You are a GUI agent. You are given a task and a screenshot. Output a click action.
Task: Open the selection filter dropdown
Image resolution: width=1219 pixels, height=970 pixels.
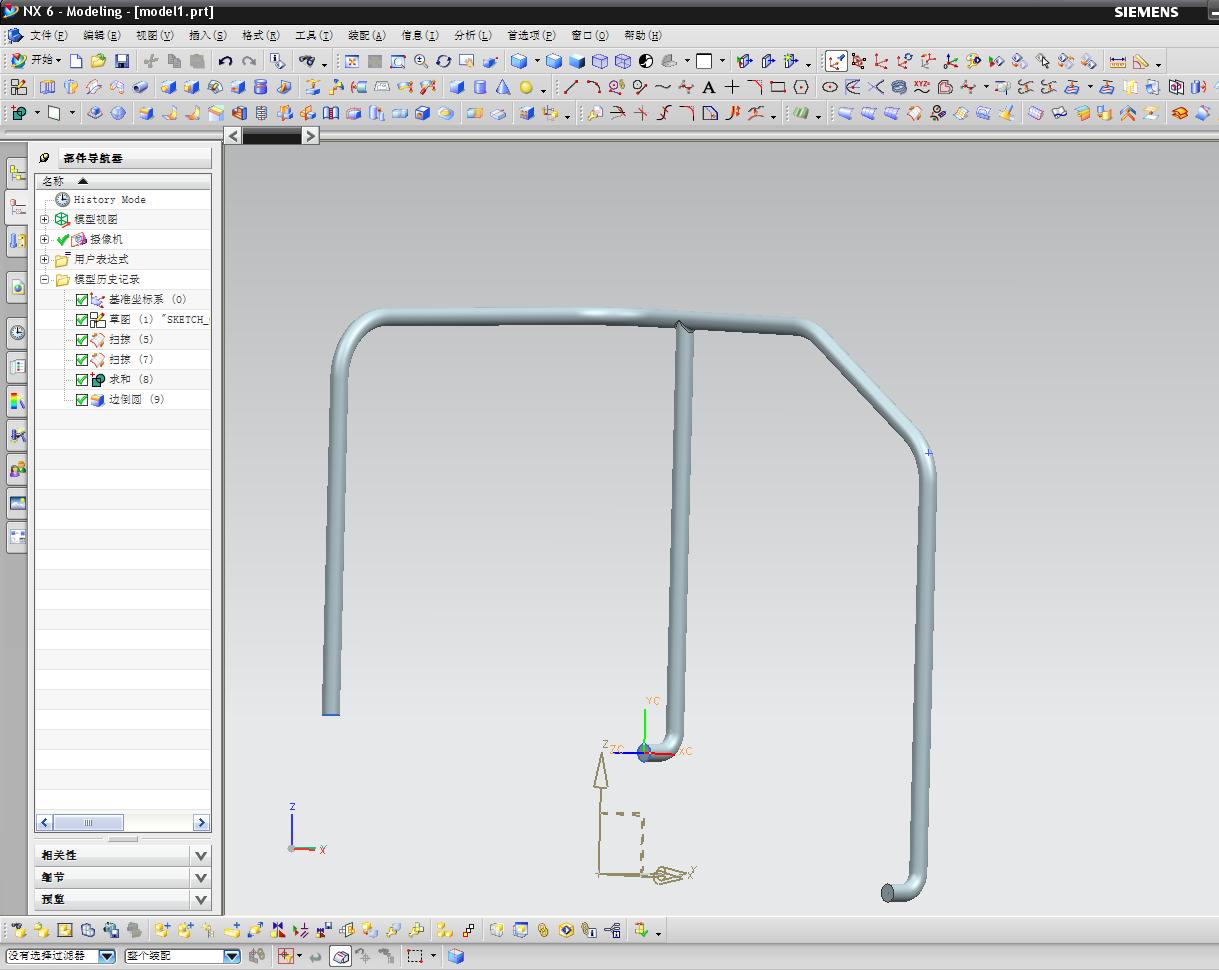(107, 956)
